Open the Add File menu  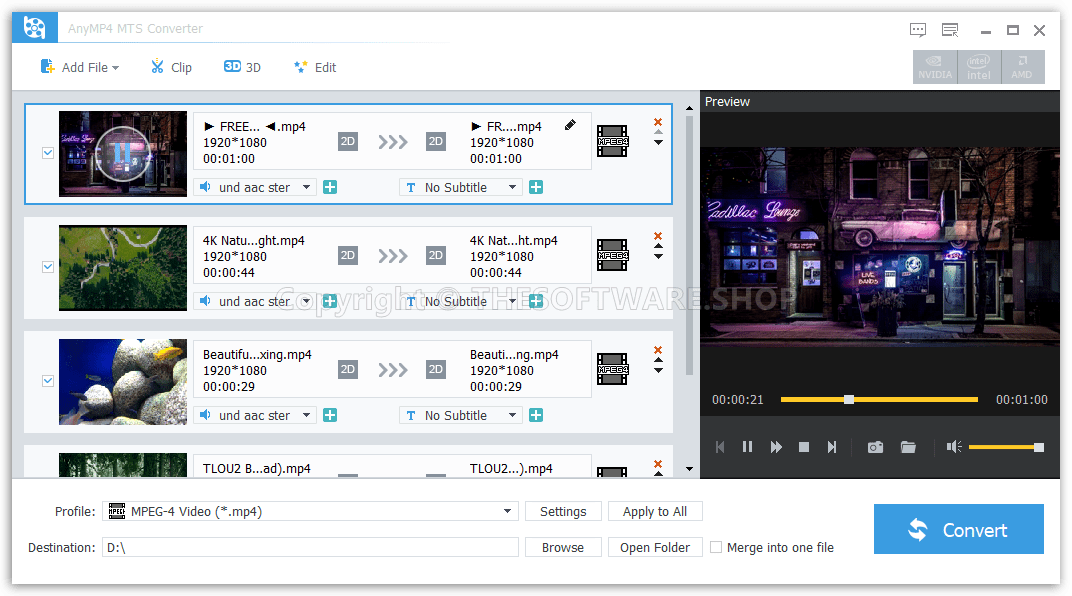pos(80,67)
